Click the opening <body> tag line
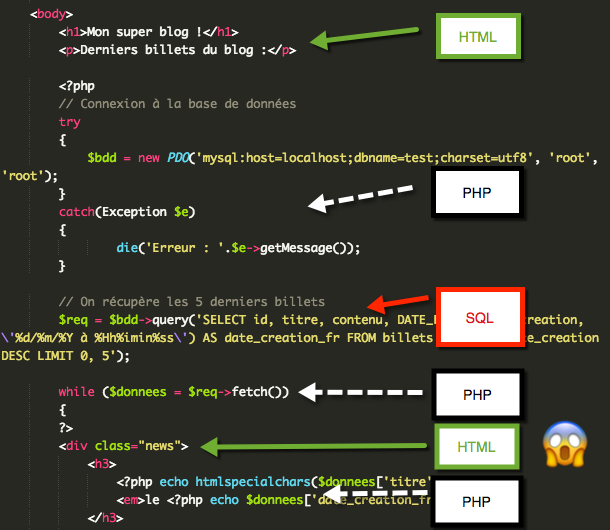The height and width of the screenshot is (530, 610). coord(51,14)
